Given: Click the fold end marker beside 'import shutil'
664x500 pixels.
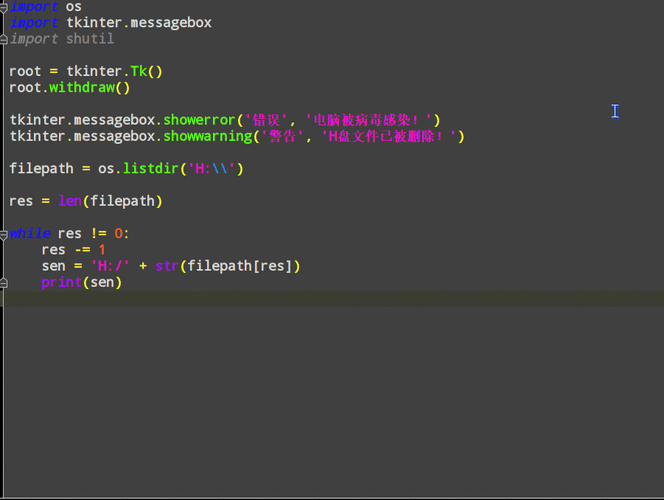Looking at the screenshot, I should point(3,39).
